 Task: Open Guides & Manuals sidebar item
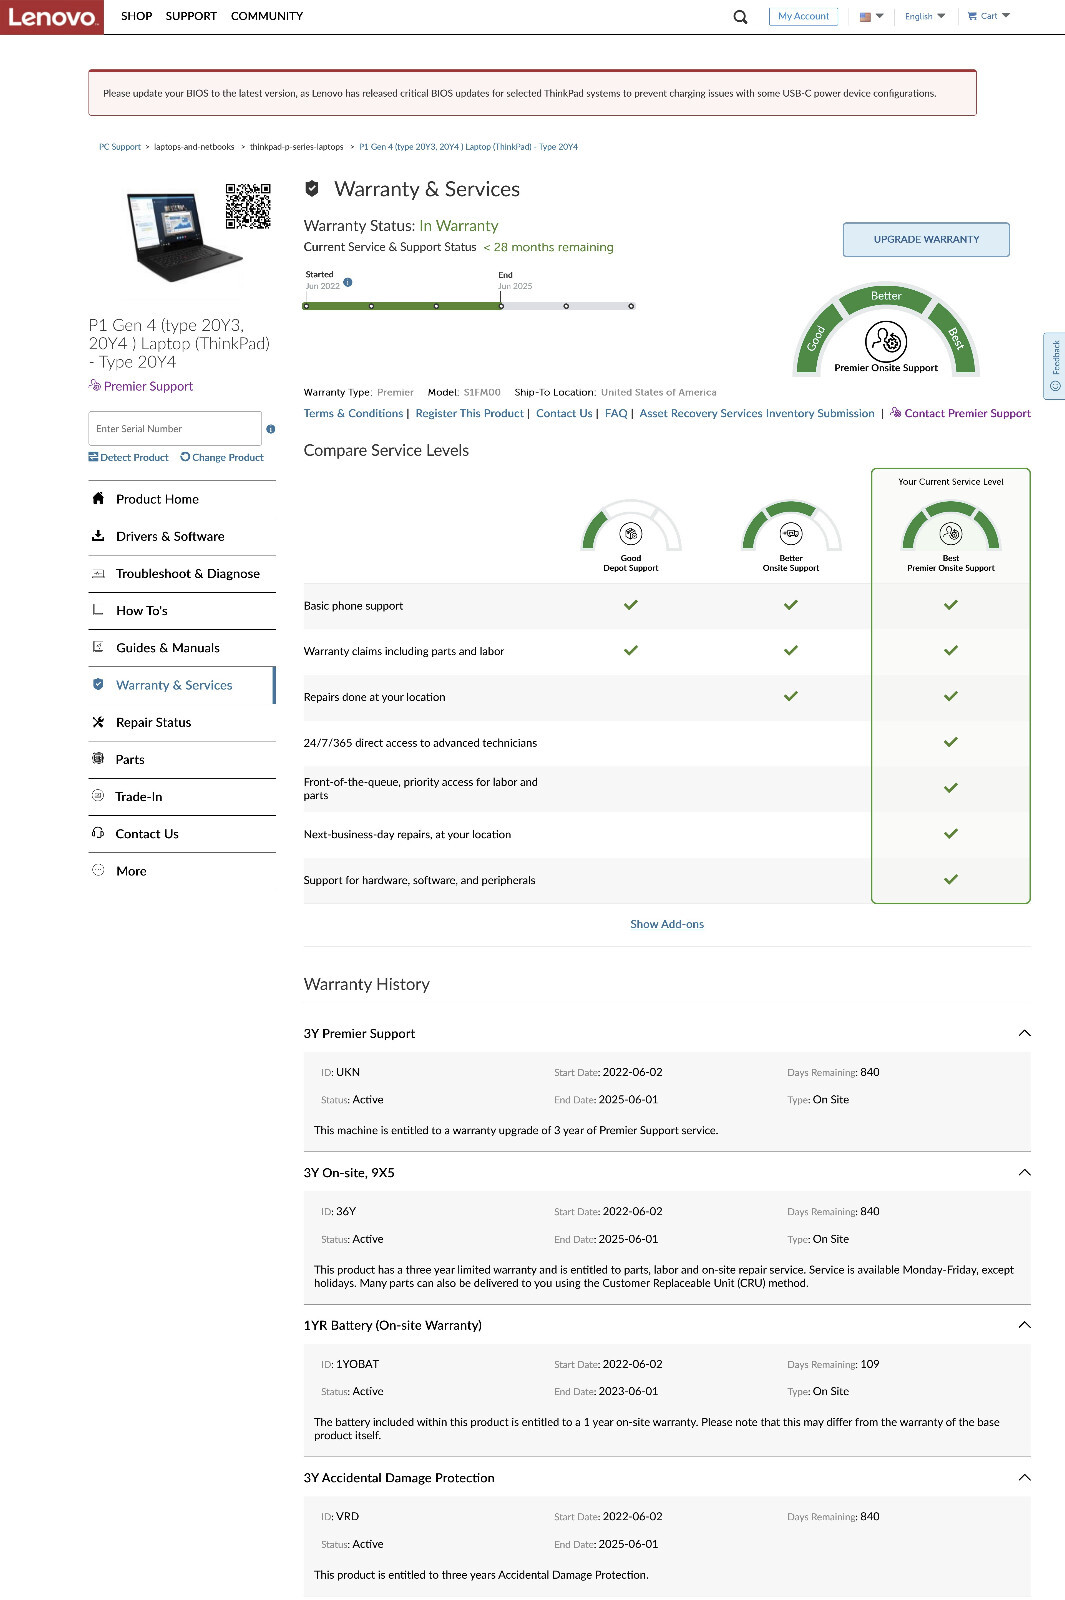(x=182, y=648)
